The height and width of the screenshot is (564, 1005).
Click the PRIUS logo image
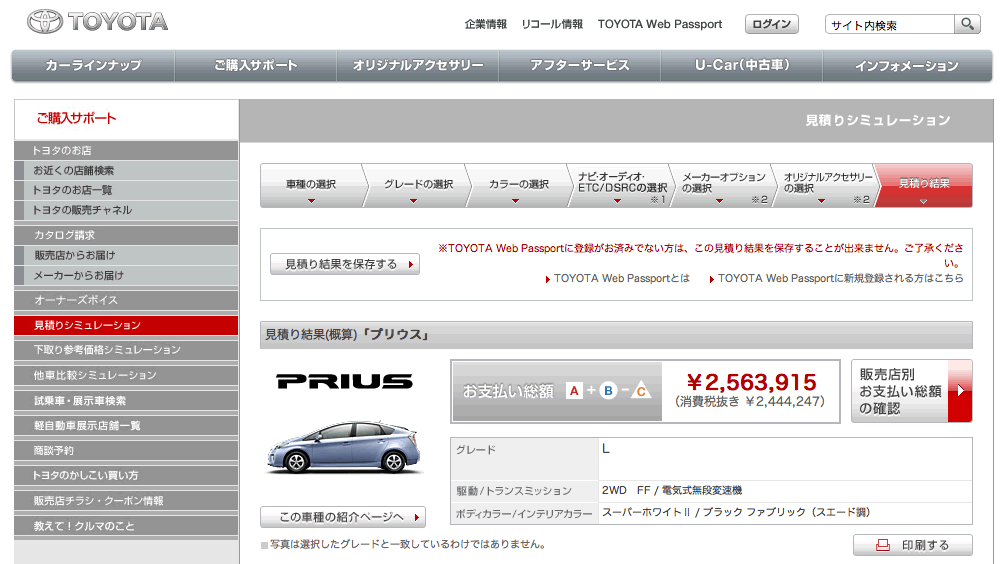pos(344,382)
